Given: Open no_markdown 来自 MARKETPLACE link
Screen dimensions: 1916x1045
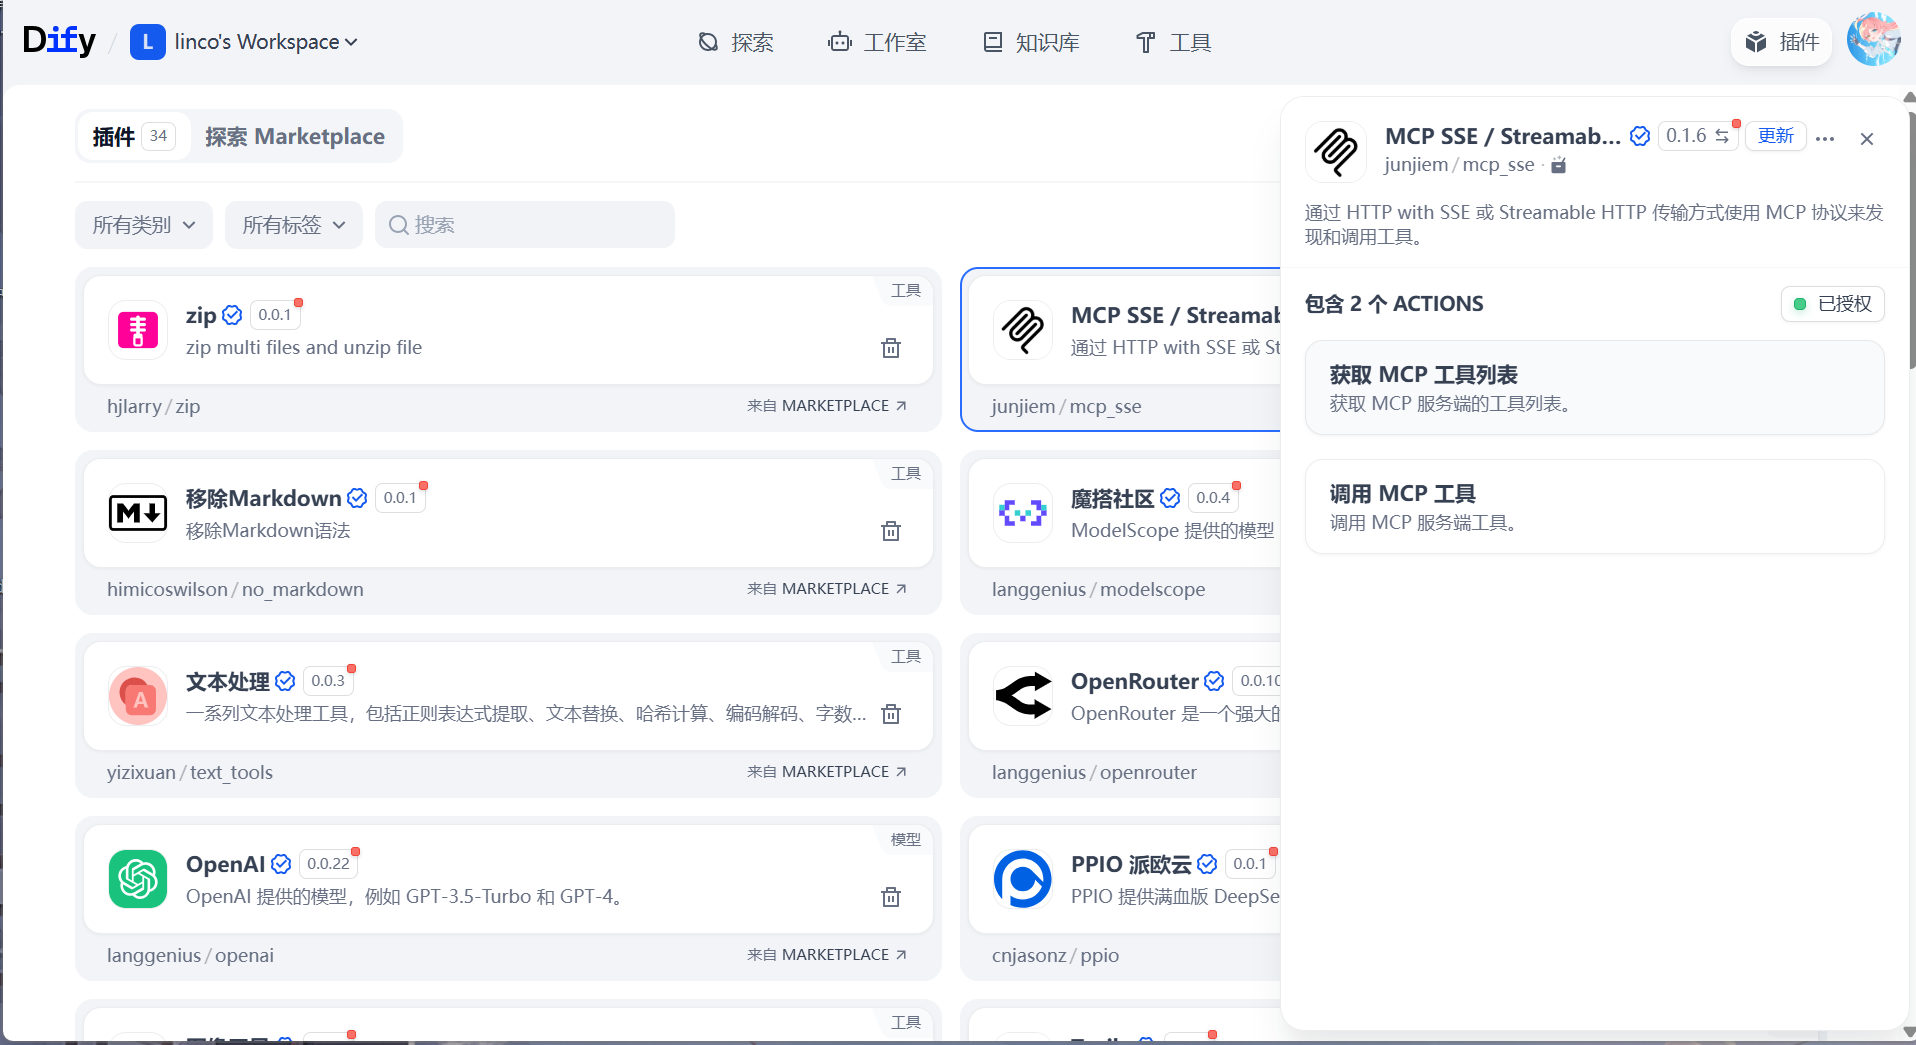Looking at the screenshot, I should coord(827,589).
